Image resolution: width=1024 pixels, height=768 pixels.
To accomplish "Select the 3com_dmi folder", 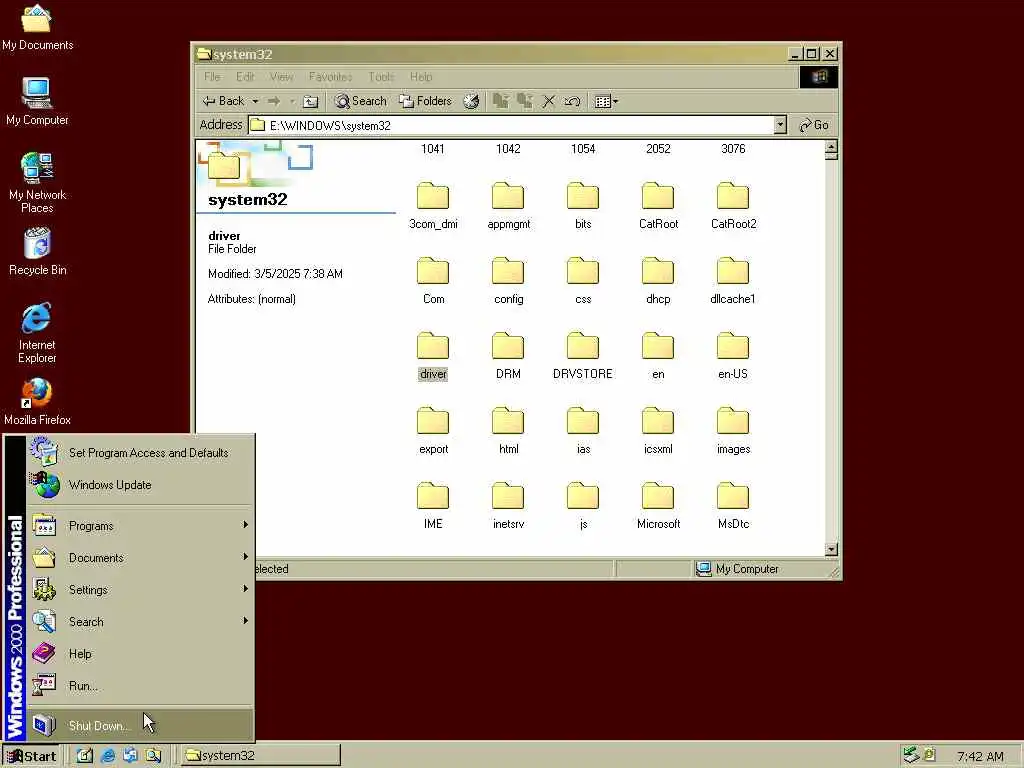I will click(433, 206).
